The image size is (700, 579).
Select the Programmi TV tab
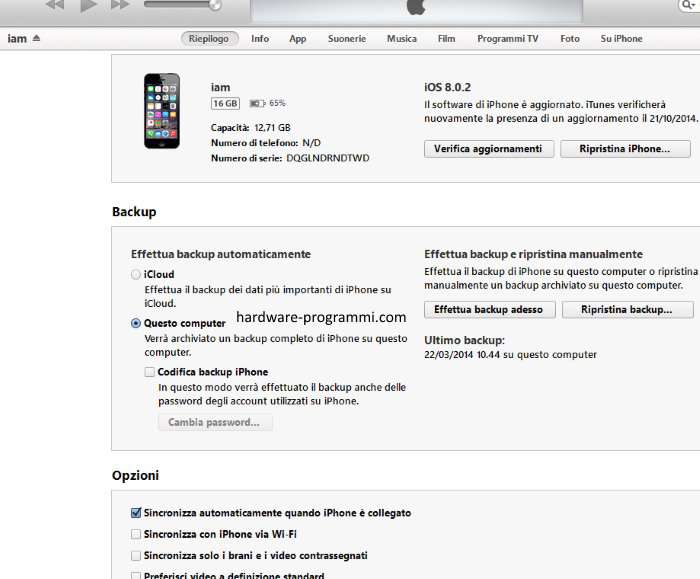click(x=508, y=39)
